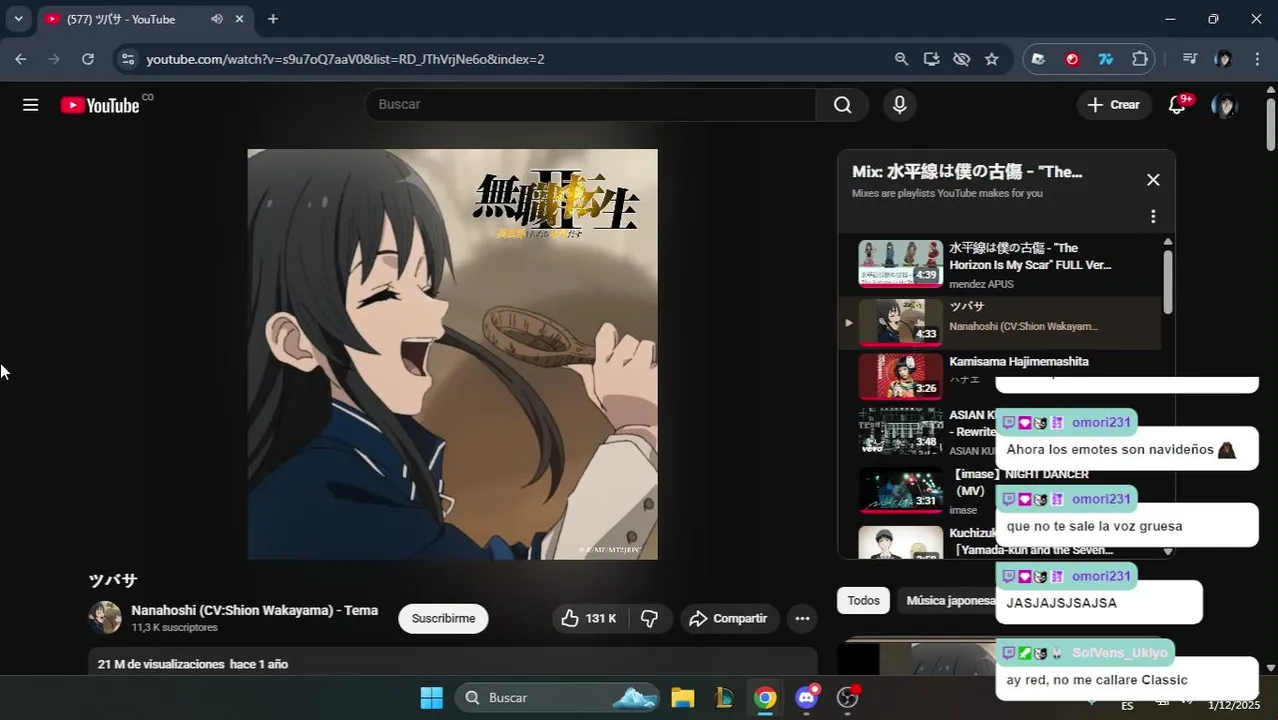
Task: View site information in the address bar
Action: [x=127, y=59]
